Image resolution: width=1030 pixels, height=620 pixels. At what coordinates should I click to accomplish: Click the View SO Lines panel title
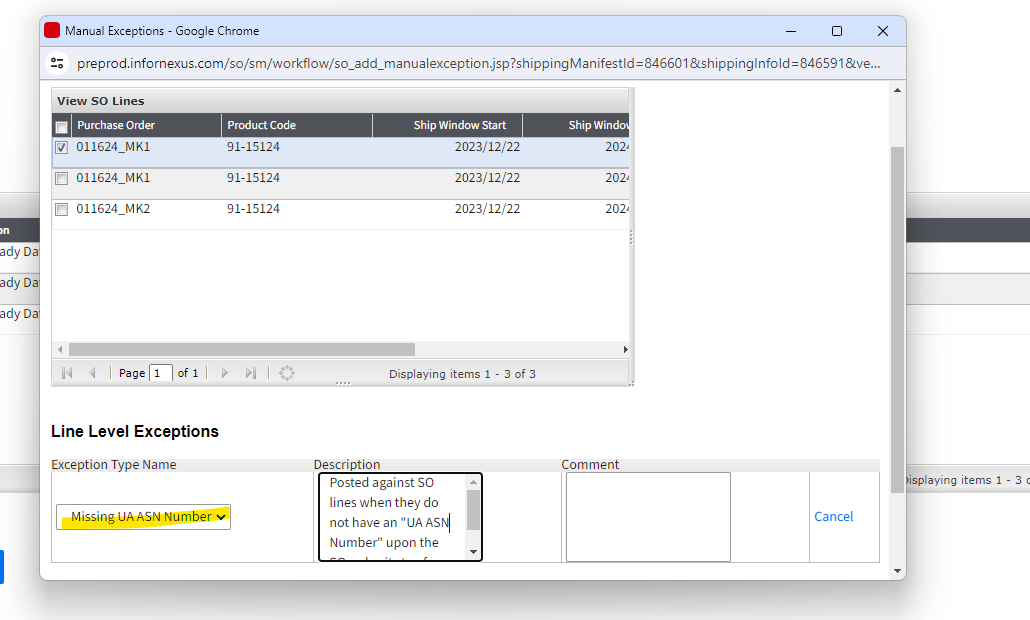(x=101, y=101)
